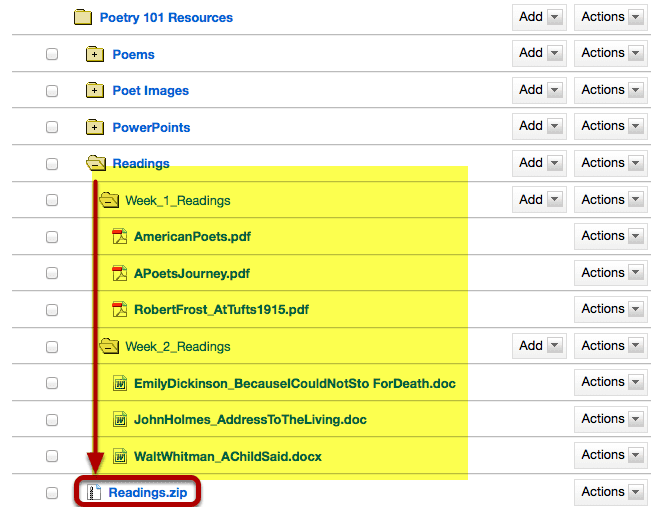Open Add menu for Week_2_Readings

point(539,346)
